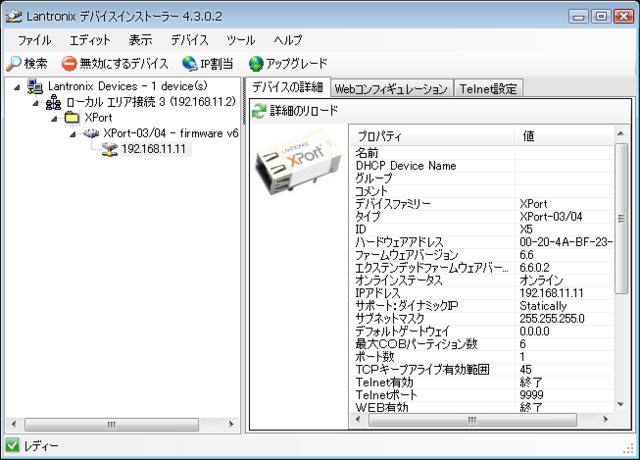Click the プロパティ column header
Image resolution: width=640 pixels, height=460 pixels.
432,136
